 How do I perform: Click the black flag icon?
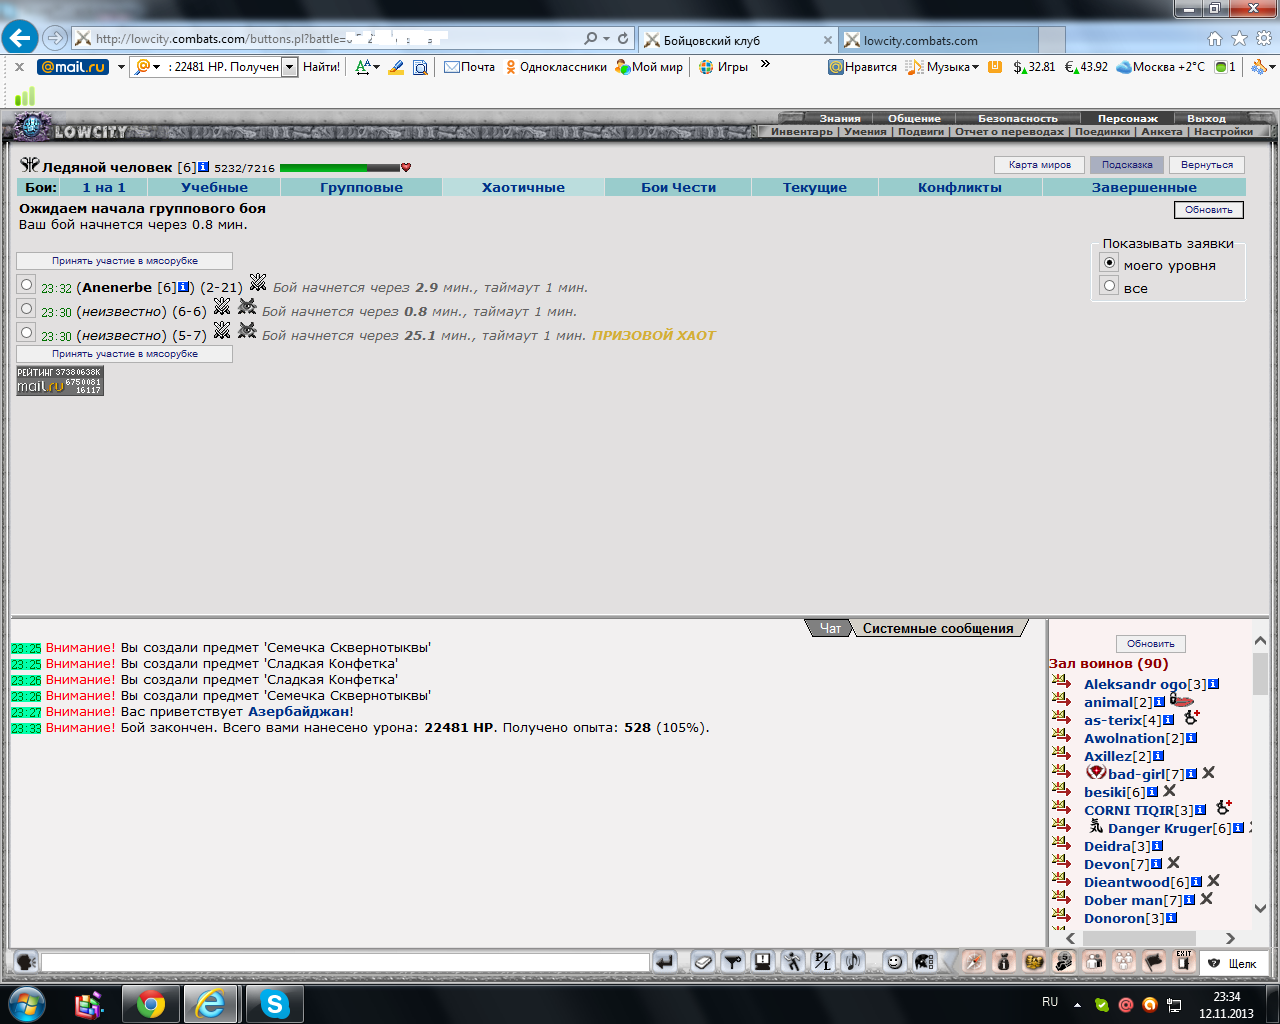coord(1154,962)
